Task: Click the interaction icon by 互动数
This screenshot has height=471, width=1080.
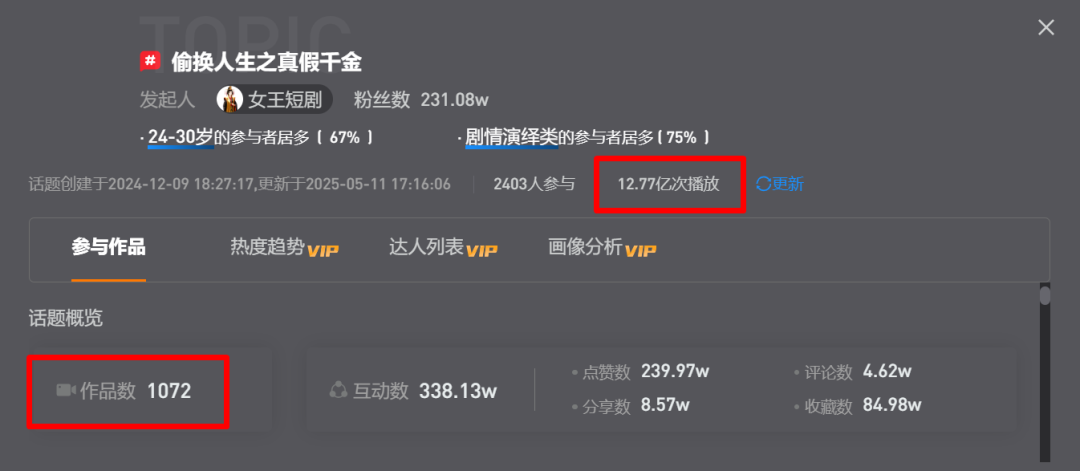Action: tap(338, 391)
